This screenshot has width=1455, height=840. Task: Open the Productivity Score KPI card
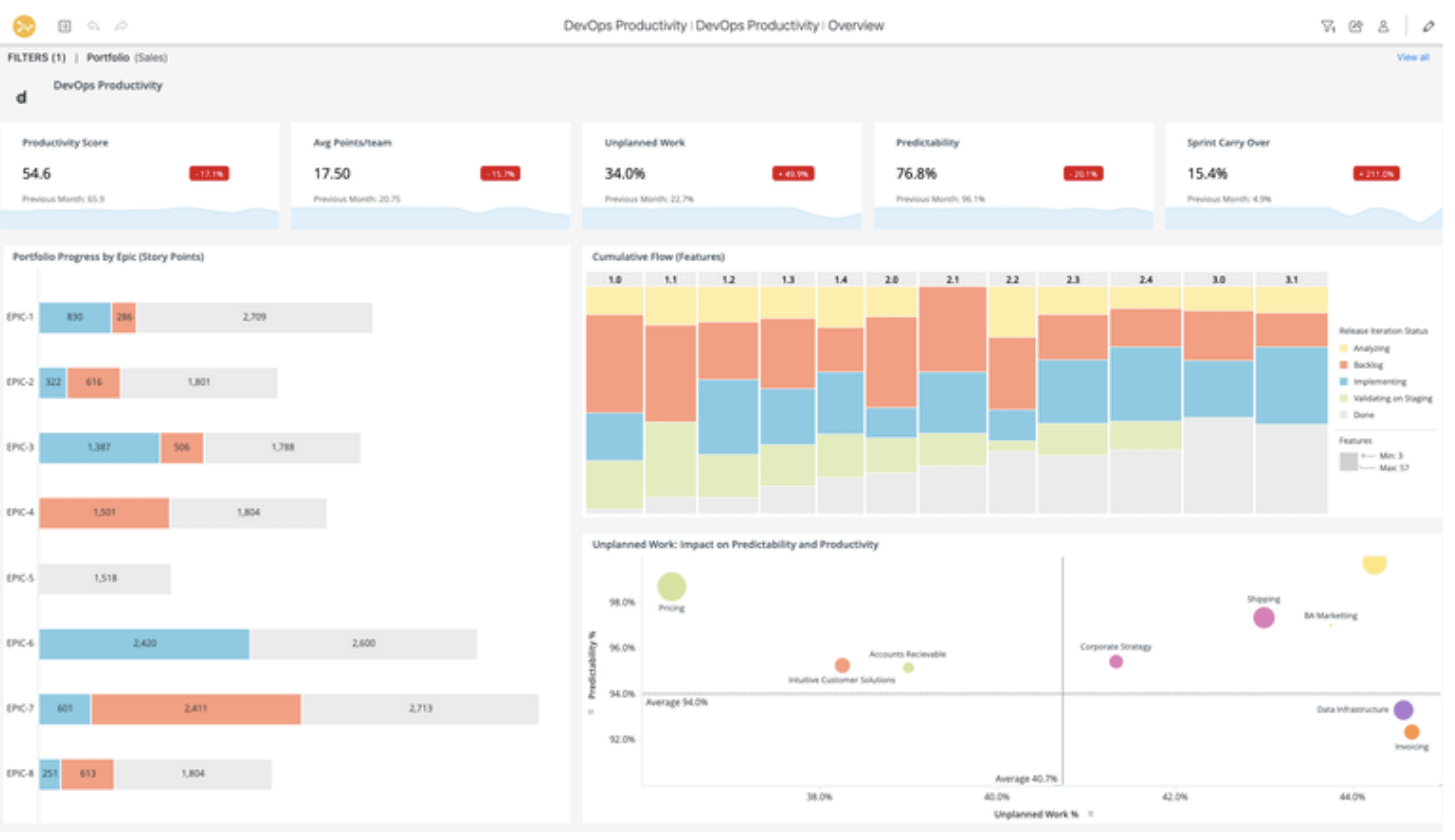140,175
